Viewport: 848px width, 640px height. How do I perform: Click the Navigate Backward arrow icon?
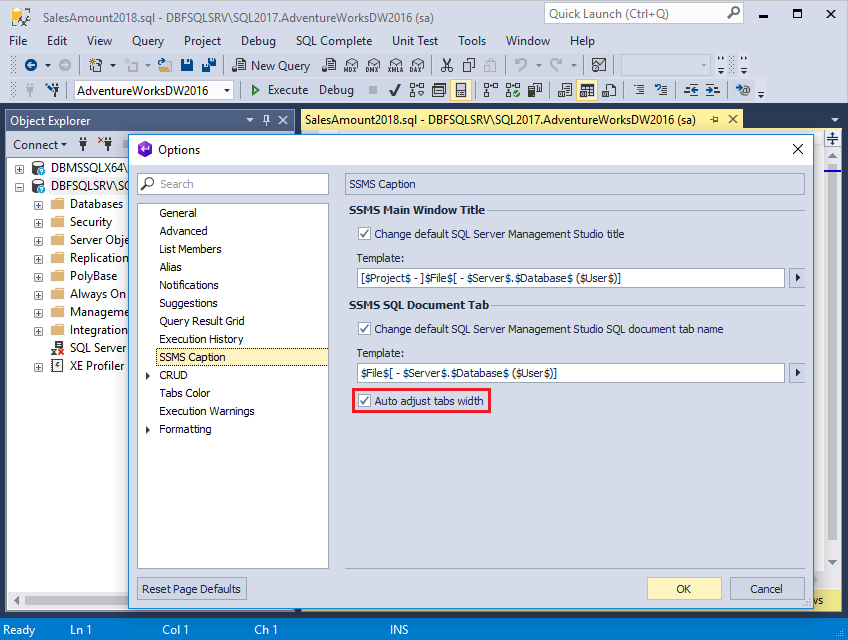[x=31, y=65]
